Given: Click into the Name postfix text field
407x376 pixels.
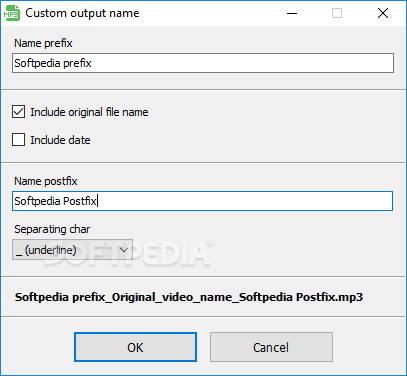Looking at the screenshot, I should [203, 201].
